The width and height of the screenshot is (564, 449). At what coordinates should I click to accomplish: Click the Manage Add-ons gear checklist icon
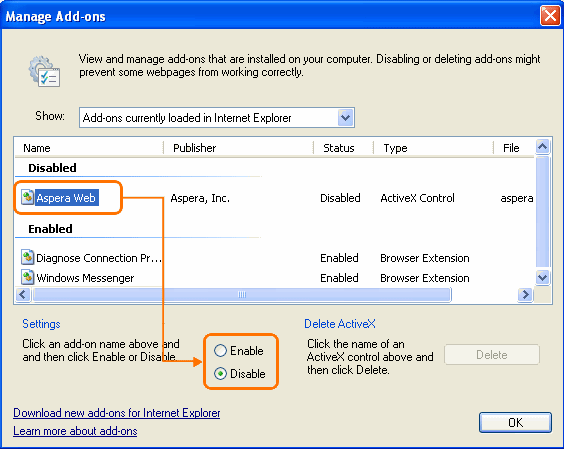click(x=45, y=71)
